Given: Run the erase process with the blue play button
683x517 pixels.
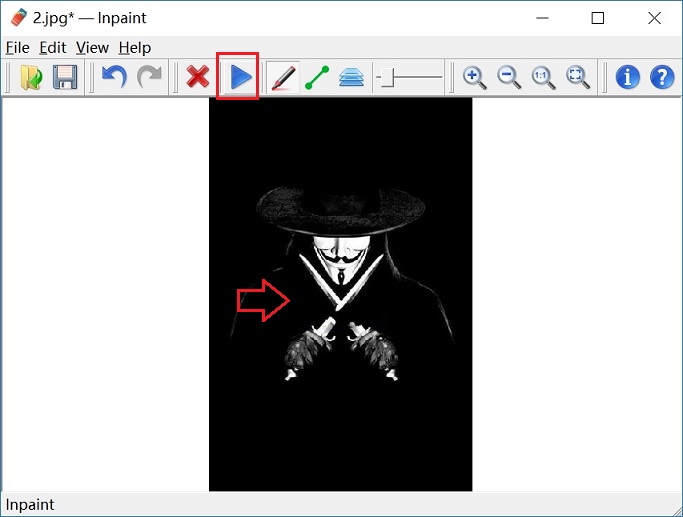Looking at the screenshot, I should pyautogui.click(x=240, y=77).
